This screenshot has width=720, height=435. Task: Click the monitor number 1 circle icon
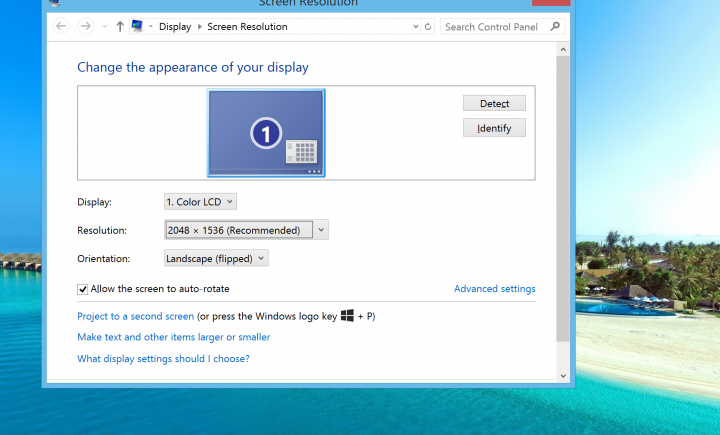point(266,133)
